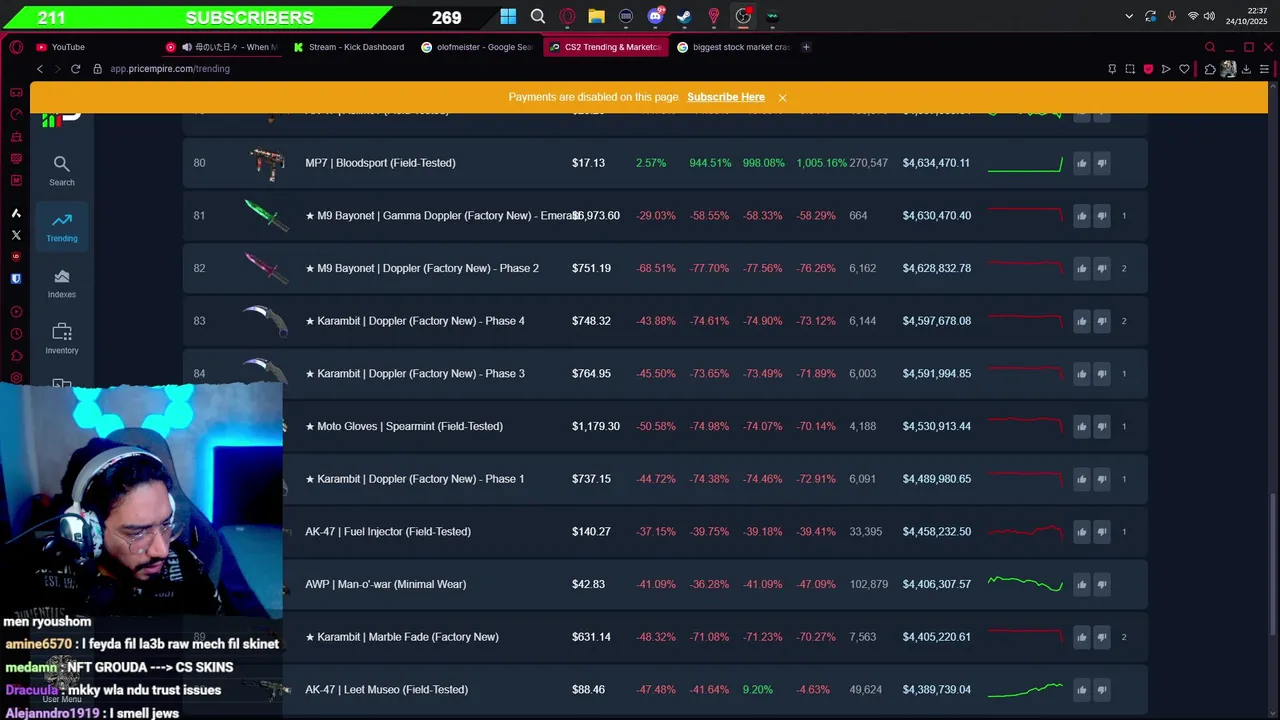
Task: Switch to biggest stock market crash tab
Action: [x=735, y=47]
